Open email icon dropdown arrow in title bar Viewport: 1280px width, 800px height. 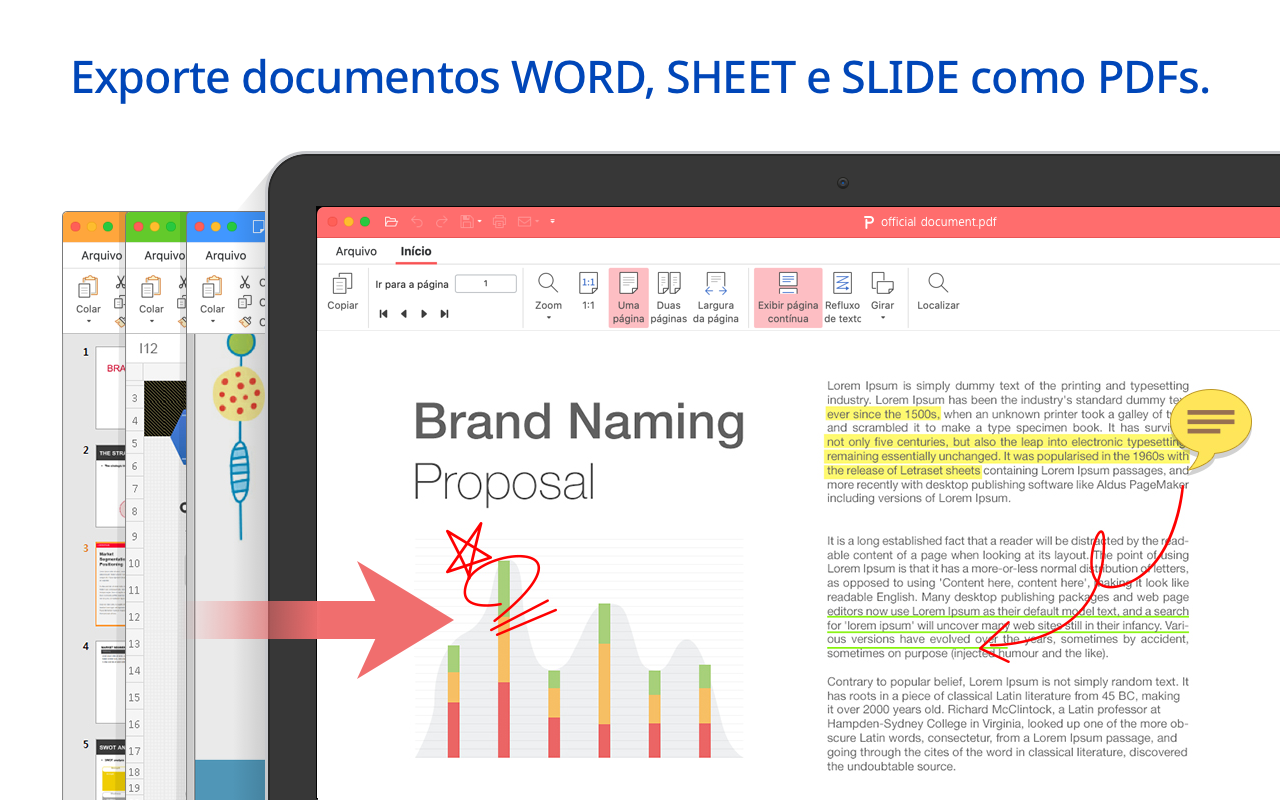537,221
